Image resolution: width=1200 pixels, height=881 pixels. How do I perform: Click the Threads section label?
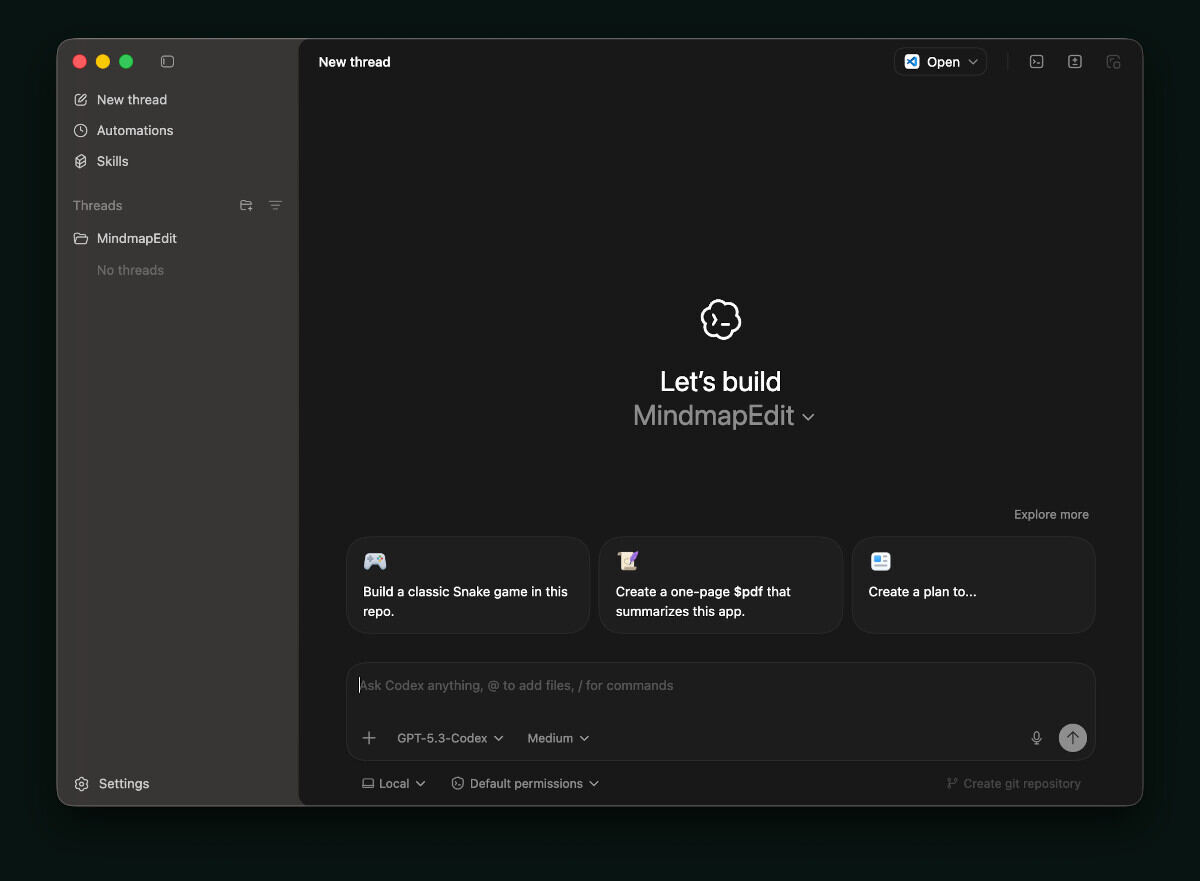(97, 206)
